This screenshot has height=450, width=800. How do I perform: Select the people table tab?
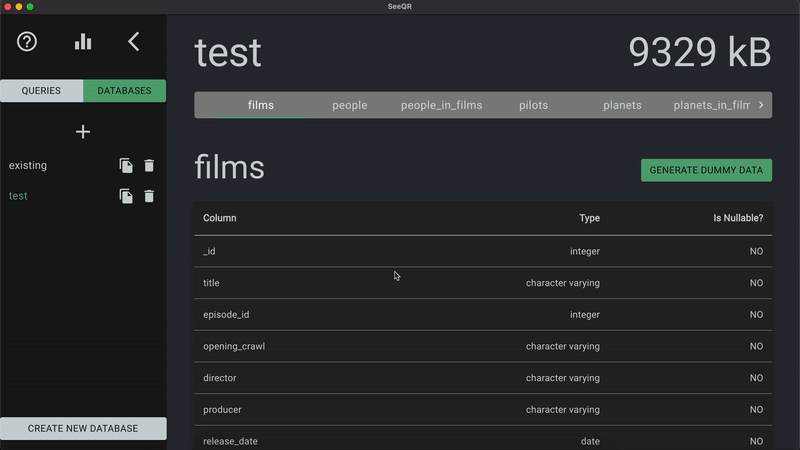[x=350, y=105]
